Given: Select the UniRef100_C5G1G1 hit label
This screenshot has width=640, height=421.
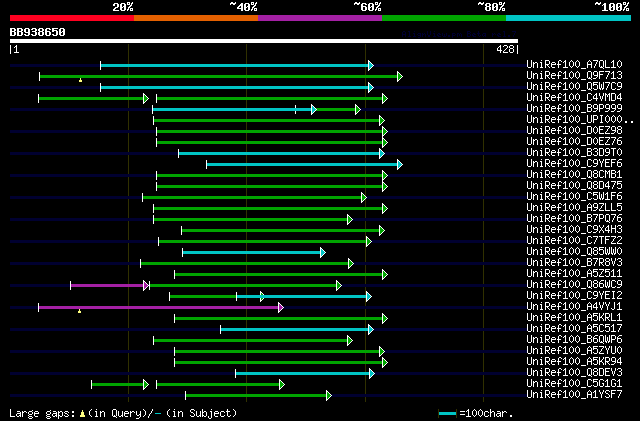Looking at the screenshot, I should [574, 384].
